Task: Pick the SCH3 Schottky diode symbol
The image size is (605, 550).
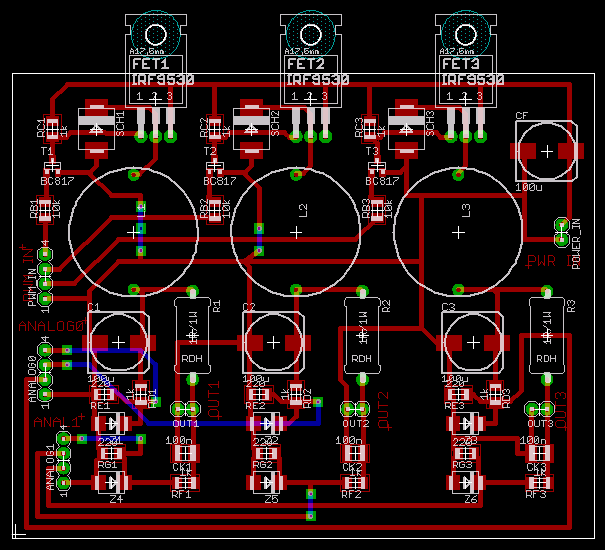Action: pos(406,129)
